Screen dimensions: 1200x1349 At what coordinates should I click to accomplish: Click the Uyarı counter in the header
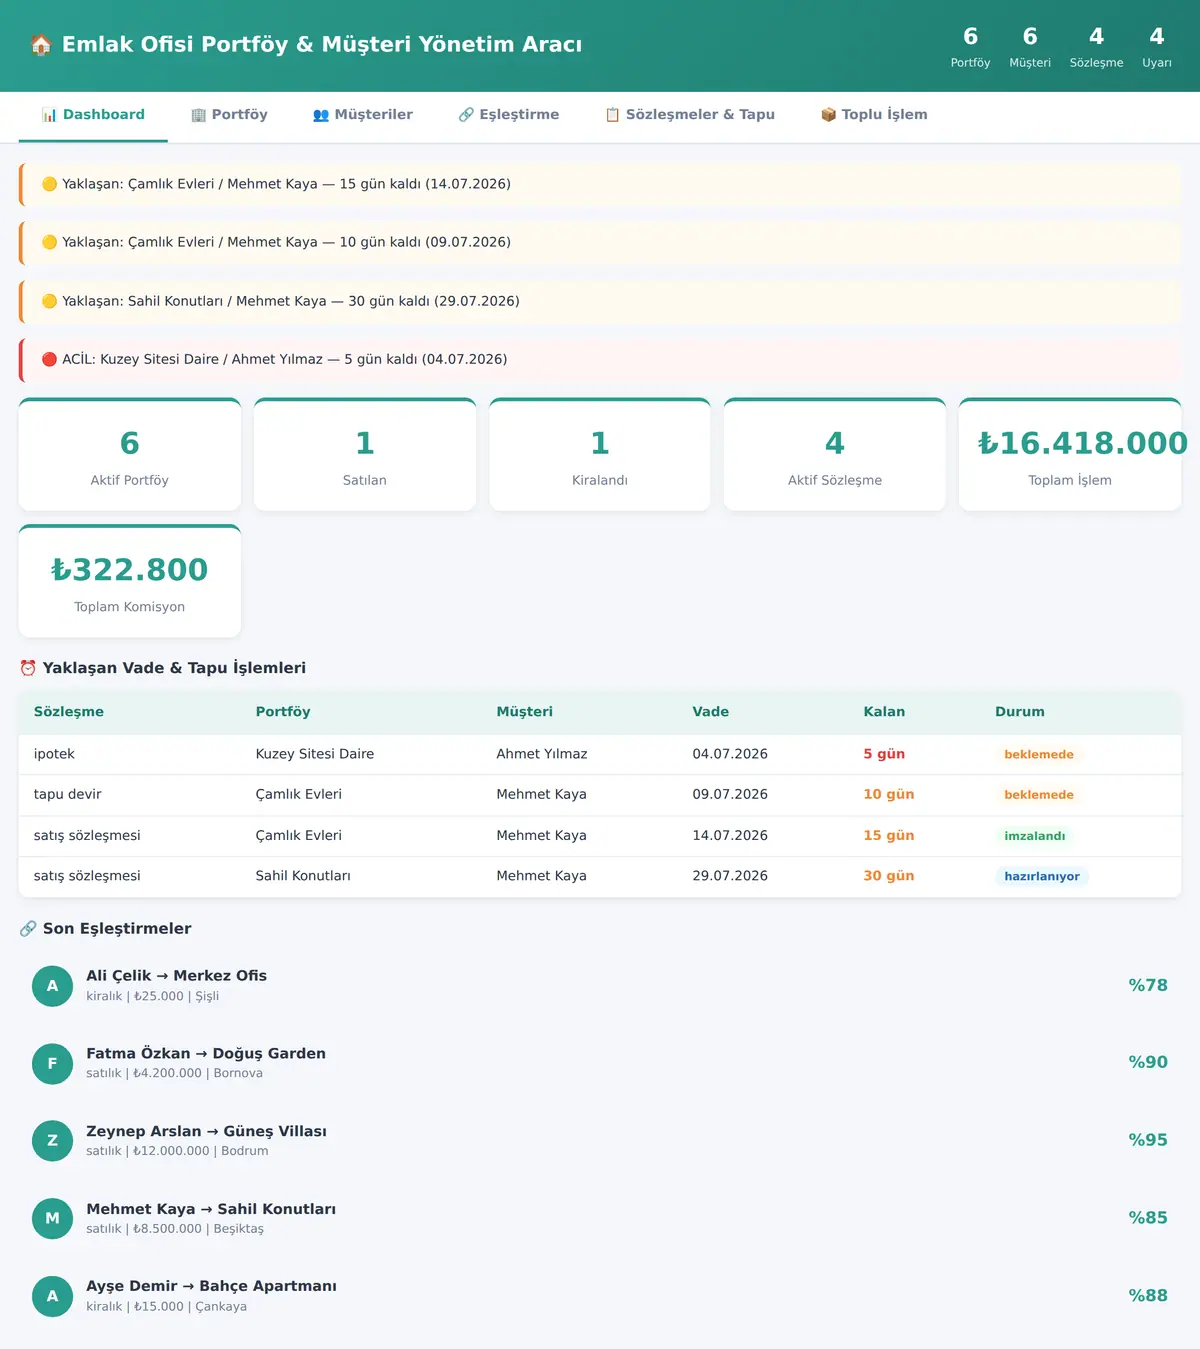pyautogui.click(x=1157, y=47)
